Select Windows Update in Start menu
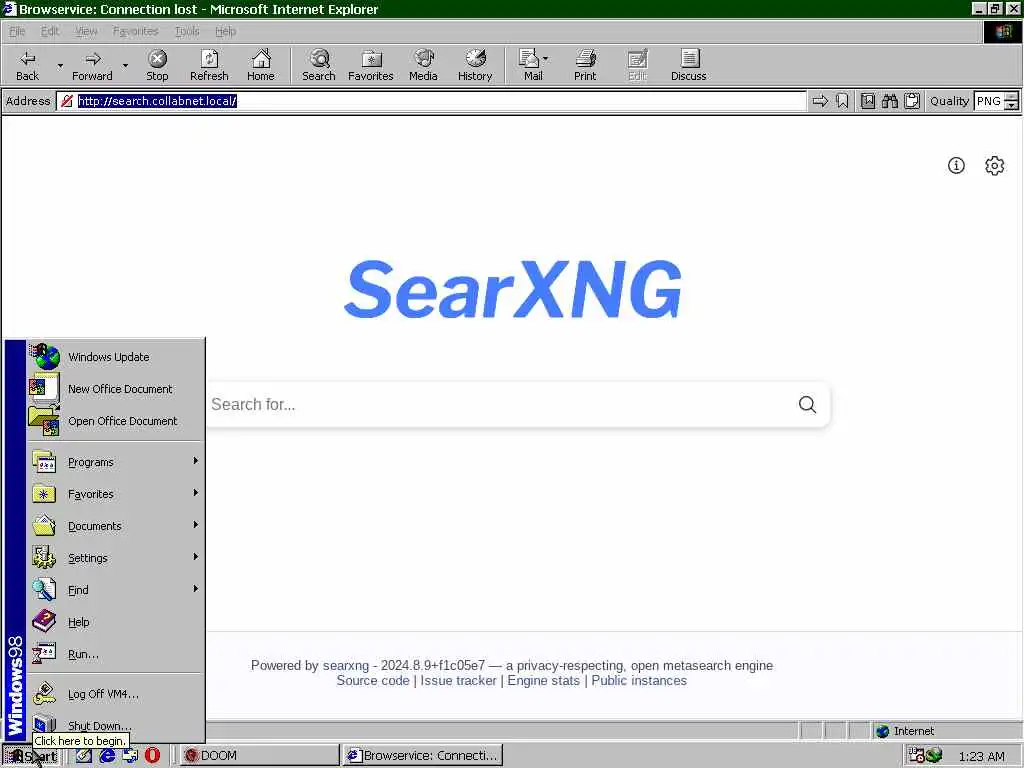This screenshot has height=768, width=1024. click(115, 357)
